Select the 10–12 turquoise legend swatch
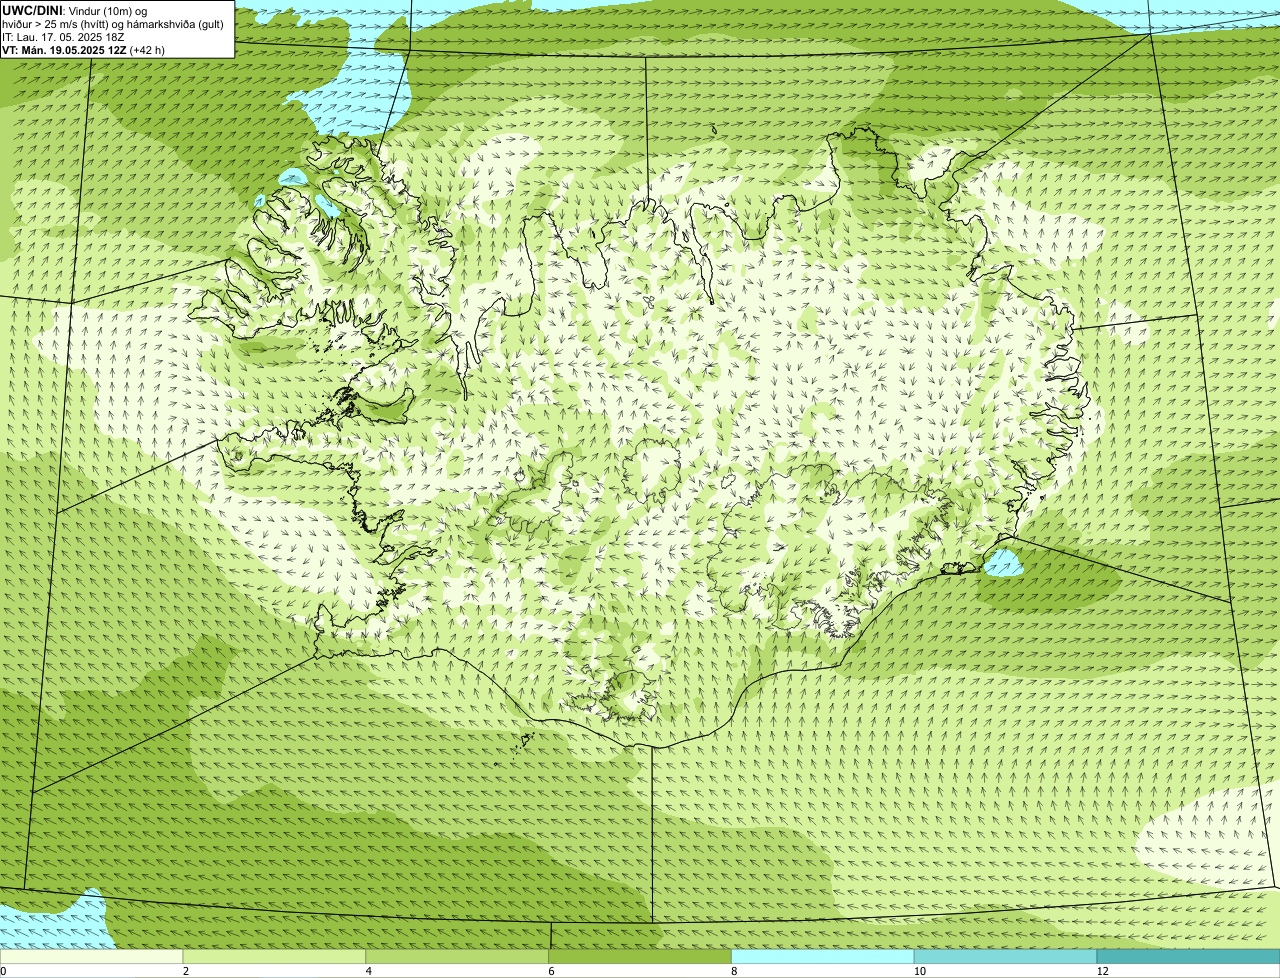 (x=1006, y=957)
